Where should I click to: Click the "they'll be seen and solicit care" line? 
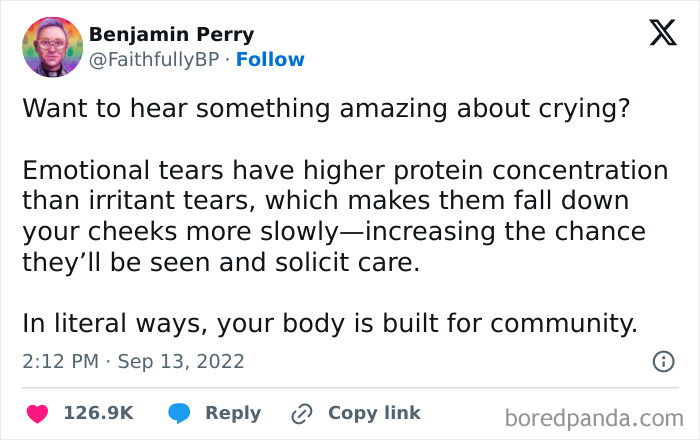click(x=221, y=262)
